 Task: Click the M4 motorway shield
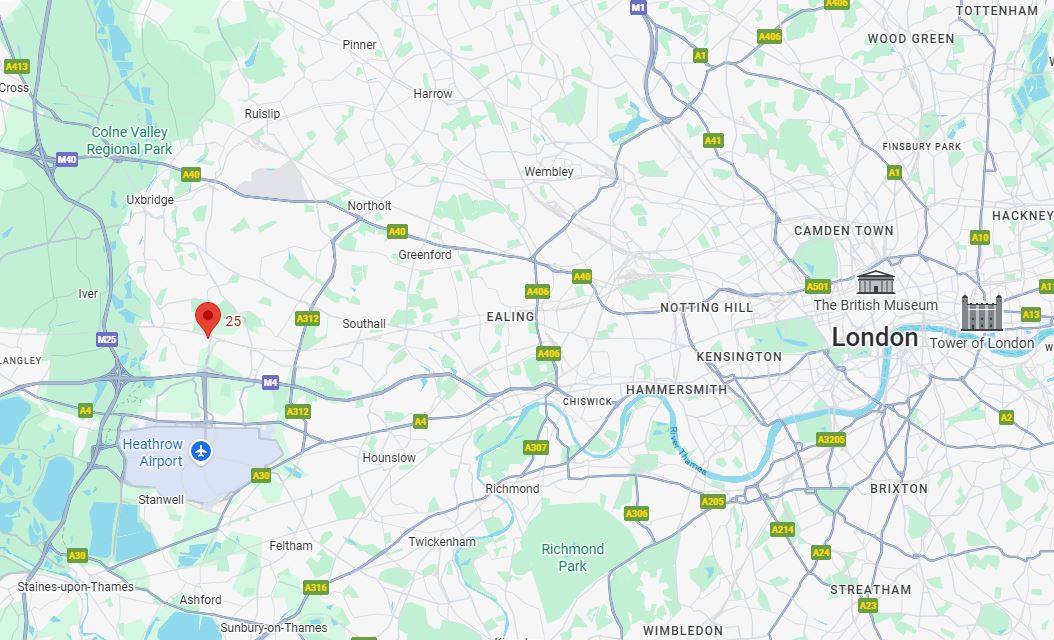point(270,383)
